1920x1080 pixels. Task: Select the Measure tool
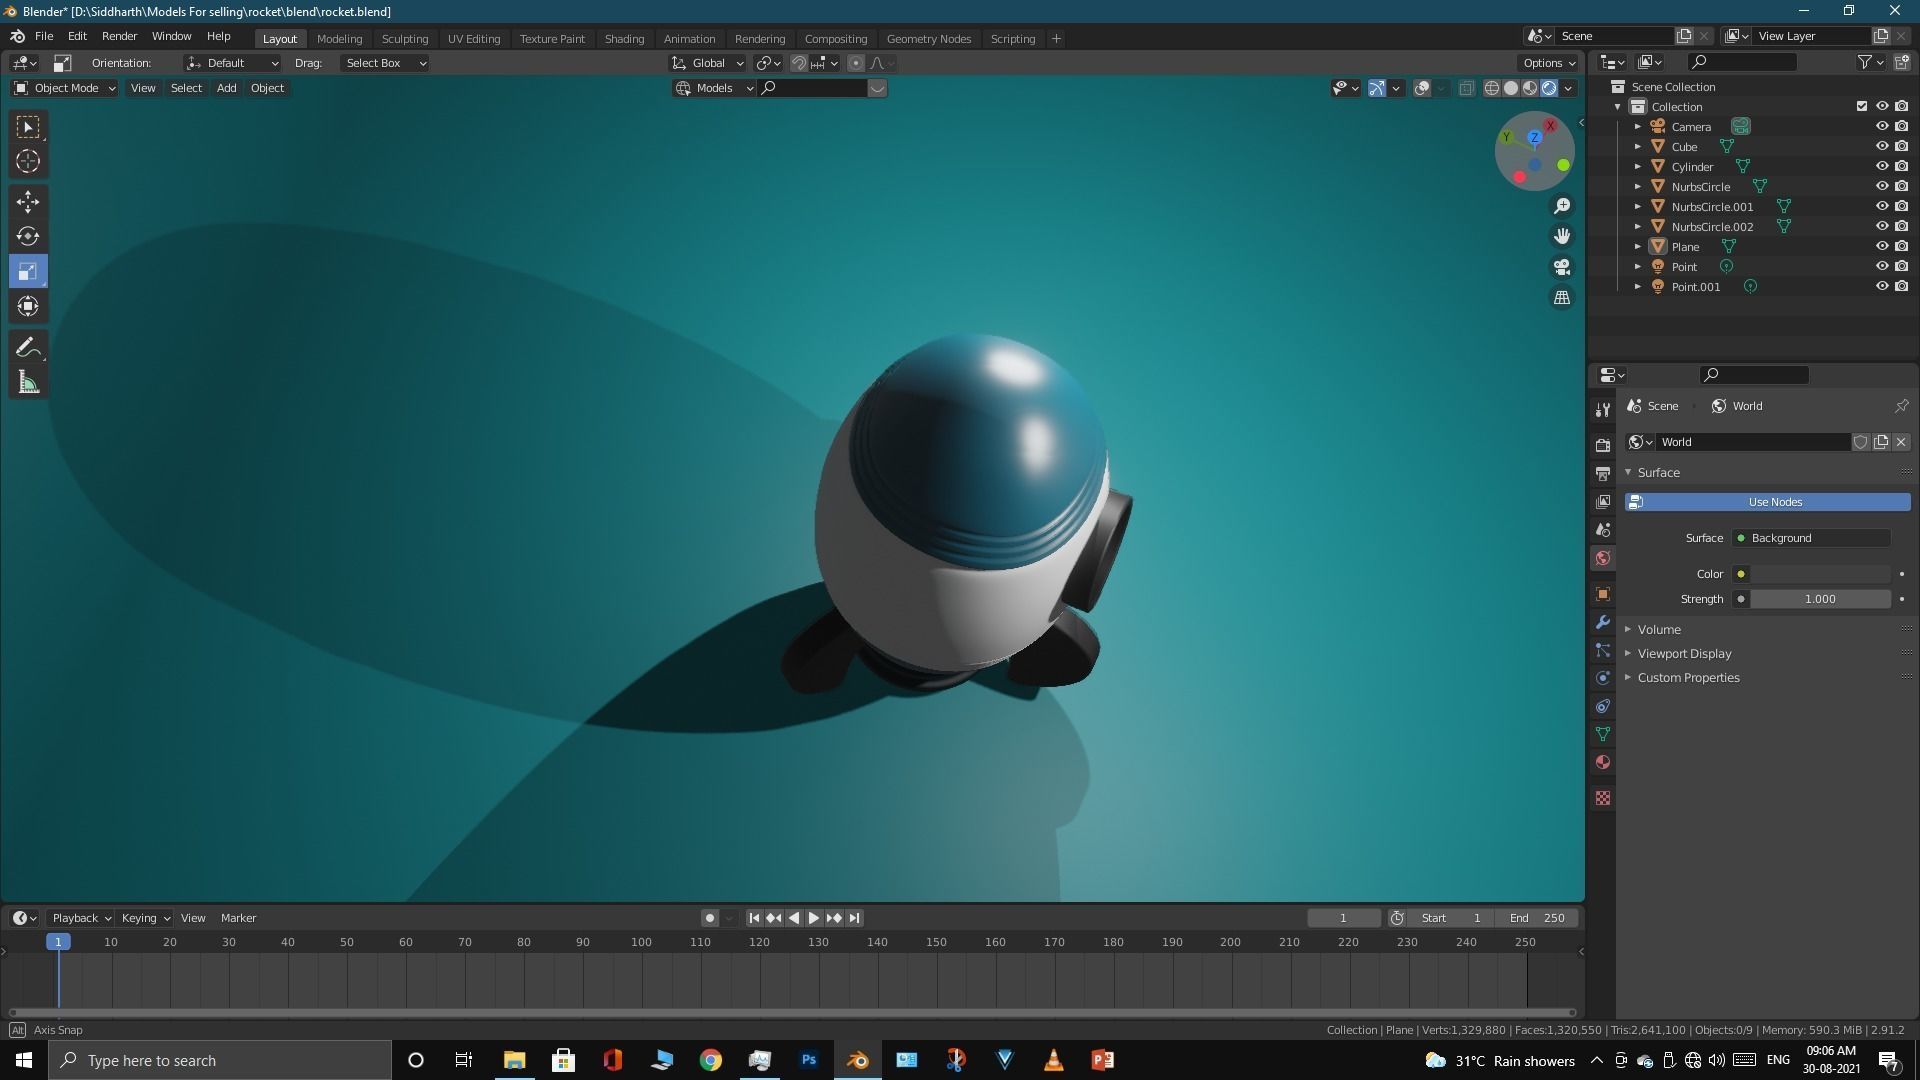[28, 383]
